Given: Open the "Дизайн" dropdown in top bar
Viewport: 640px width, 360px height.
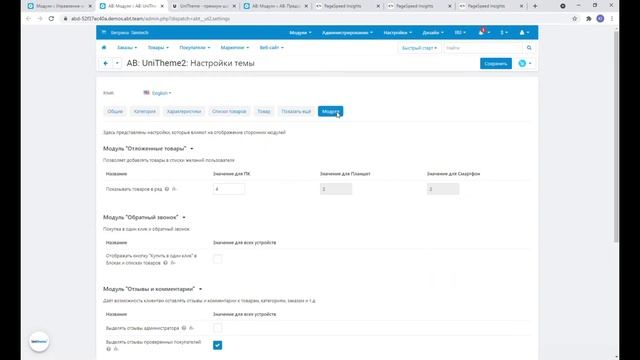Looking at the screenshot, I should click(x=433, y=32).
